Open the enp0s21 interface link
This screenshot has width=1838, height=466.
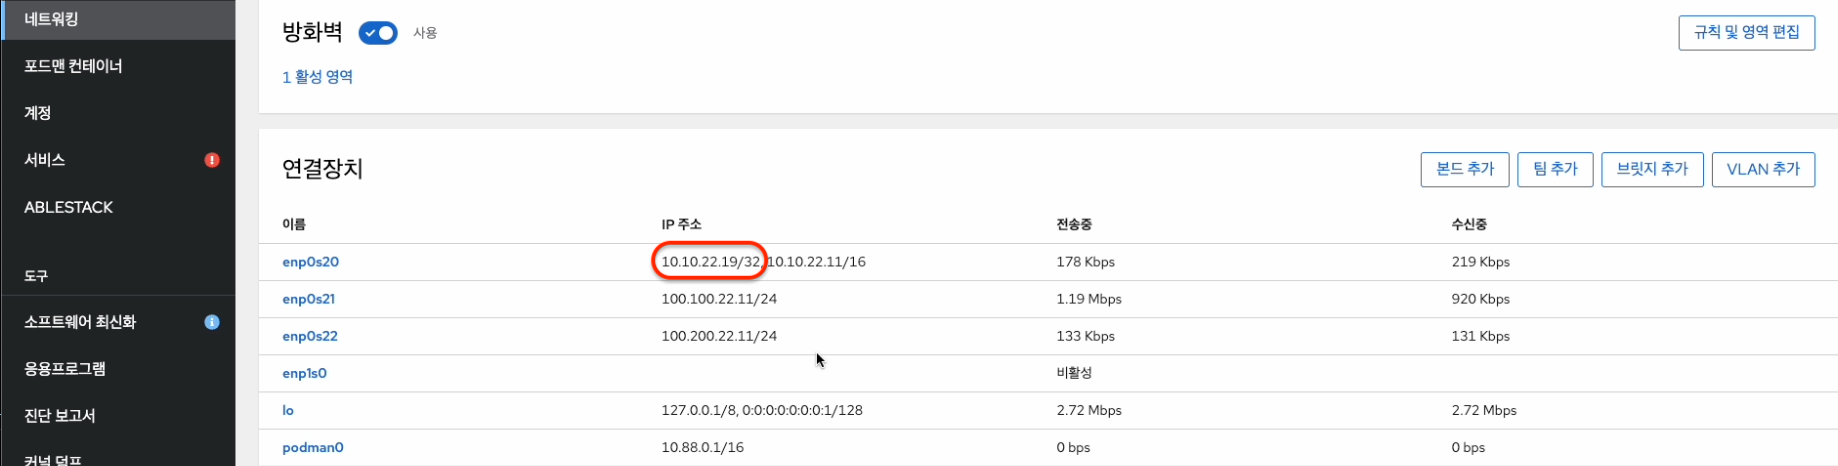click(x=308, y=299)
